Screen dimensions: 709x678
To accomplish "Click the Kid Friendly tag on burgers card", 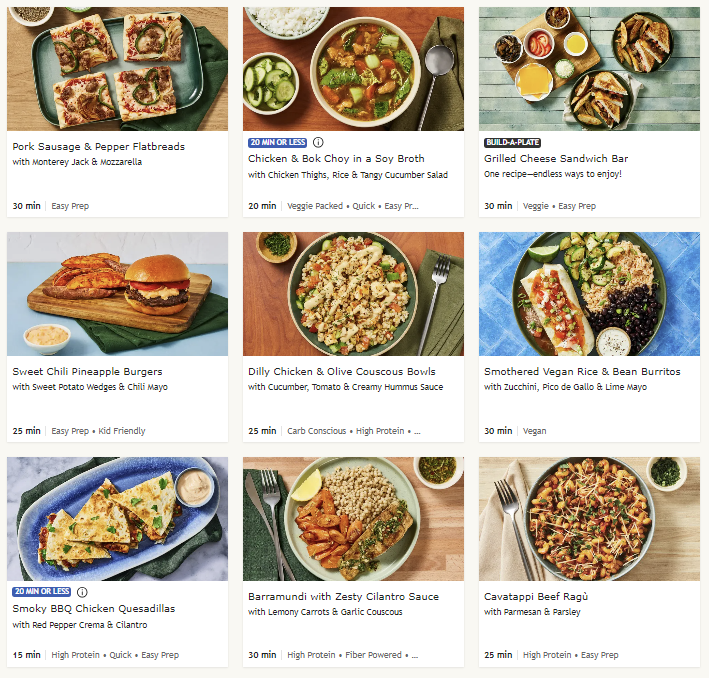I will point(120,431).
